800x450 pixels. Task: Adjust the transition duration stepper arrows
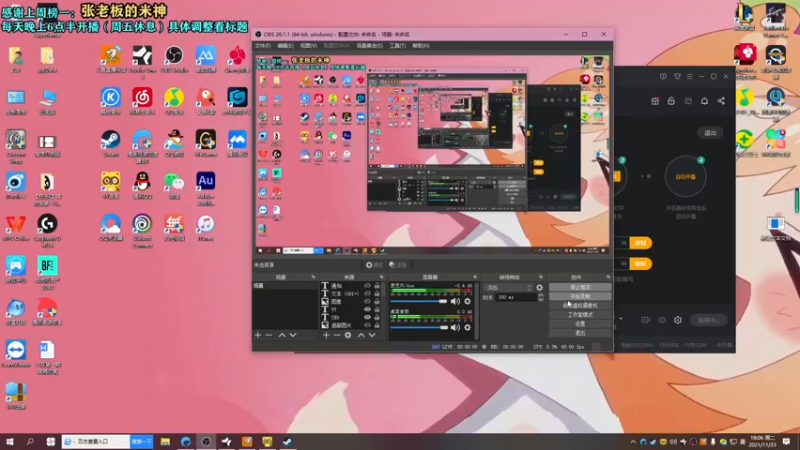click(540, 297)
